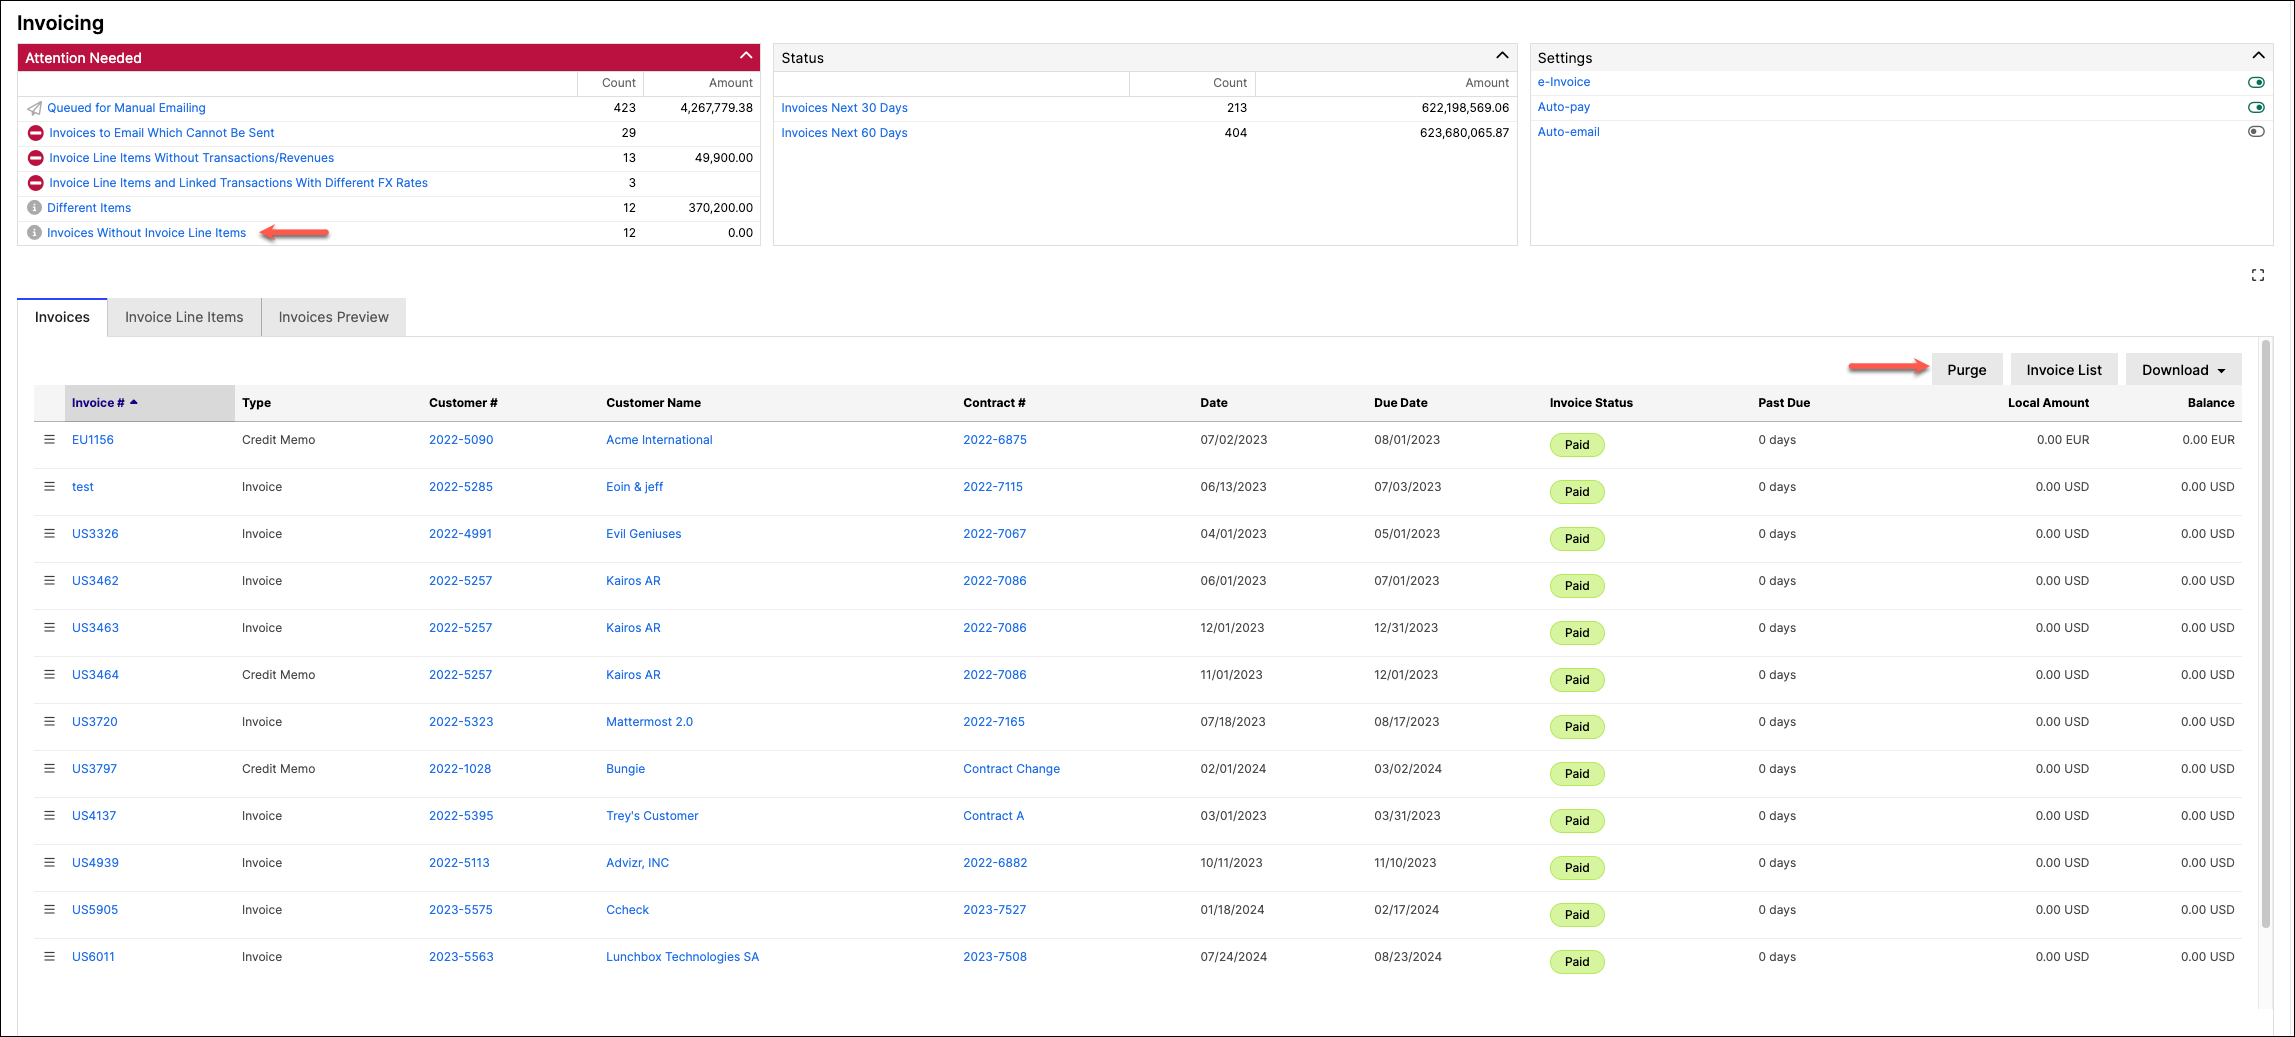This screenshot has width=2295, height=1037.
Task: Click the Paid status badge for US3720
Action: (1577, 727)
